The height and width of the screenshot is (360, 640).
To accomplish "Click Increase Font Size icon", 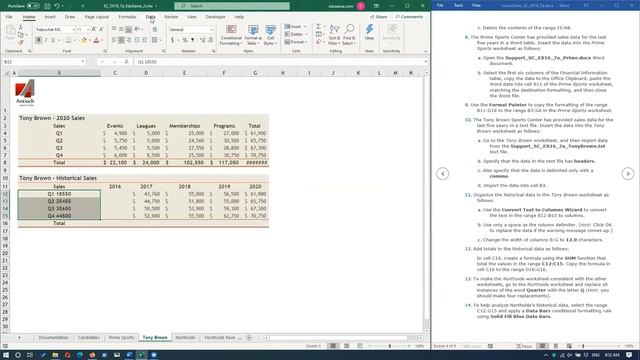I will (x=94, y=30).
